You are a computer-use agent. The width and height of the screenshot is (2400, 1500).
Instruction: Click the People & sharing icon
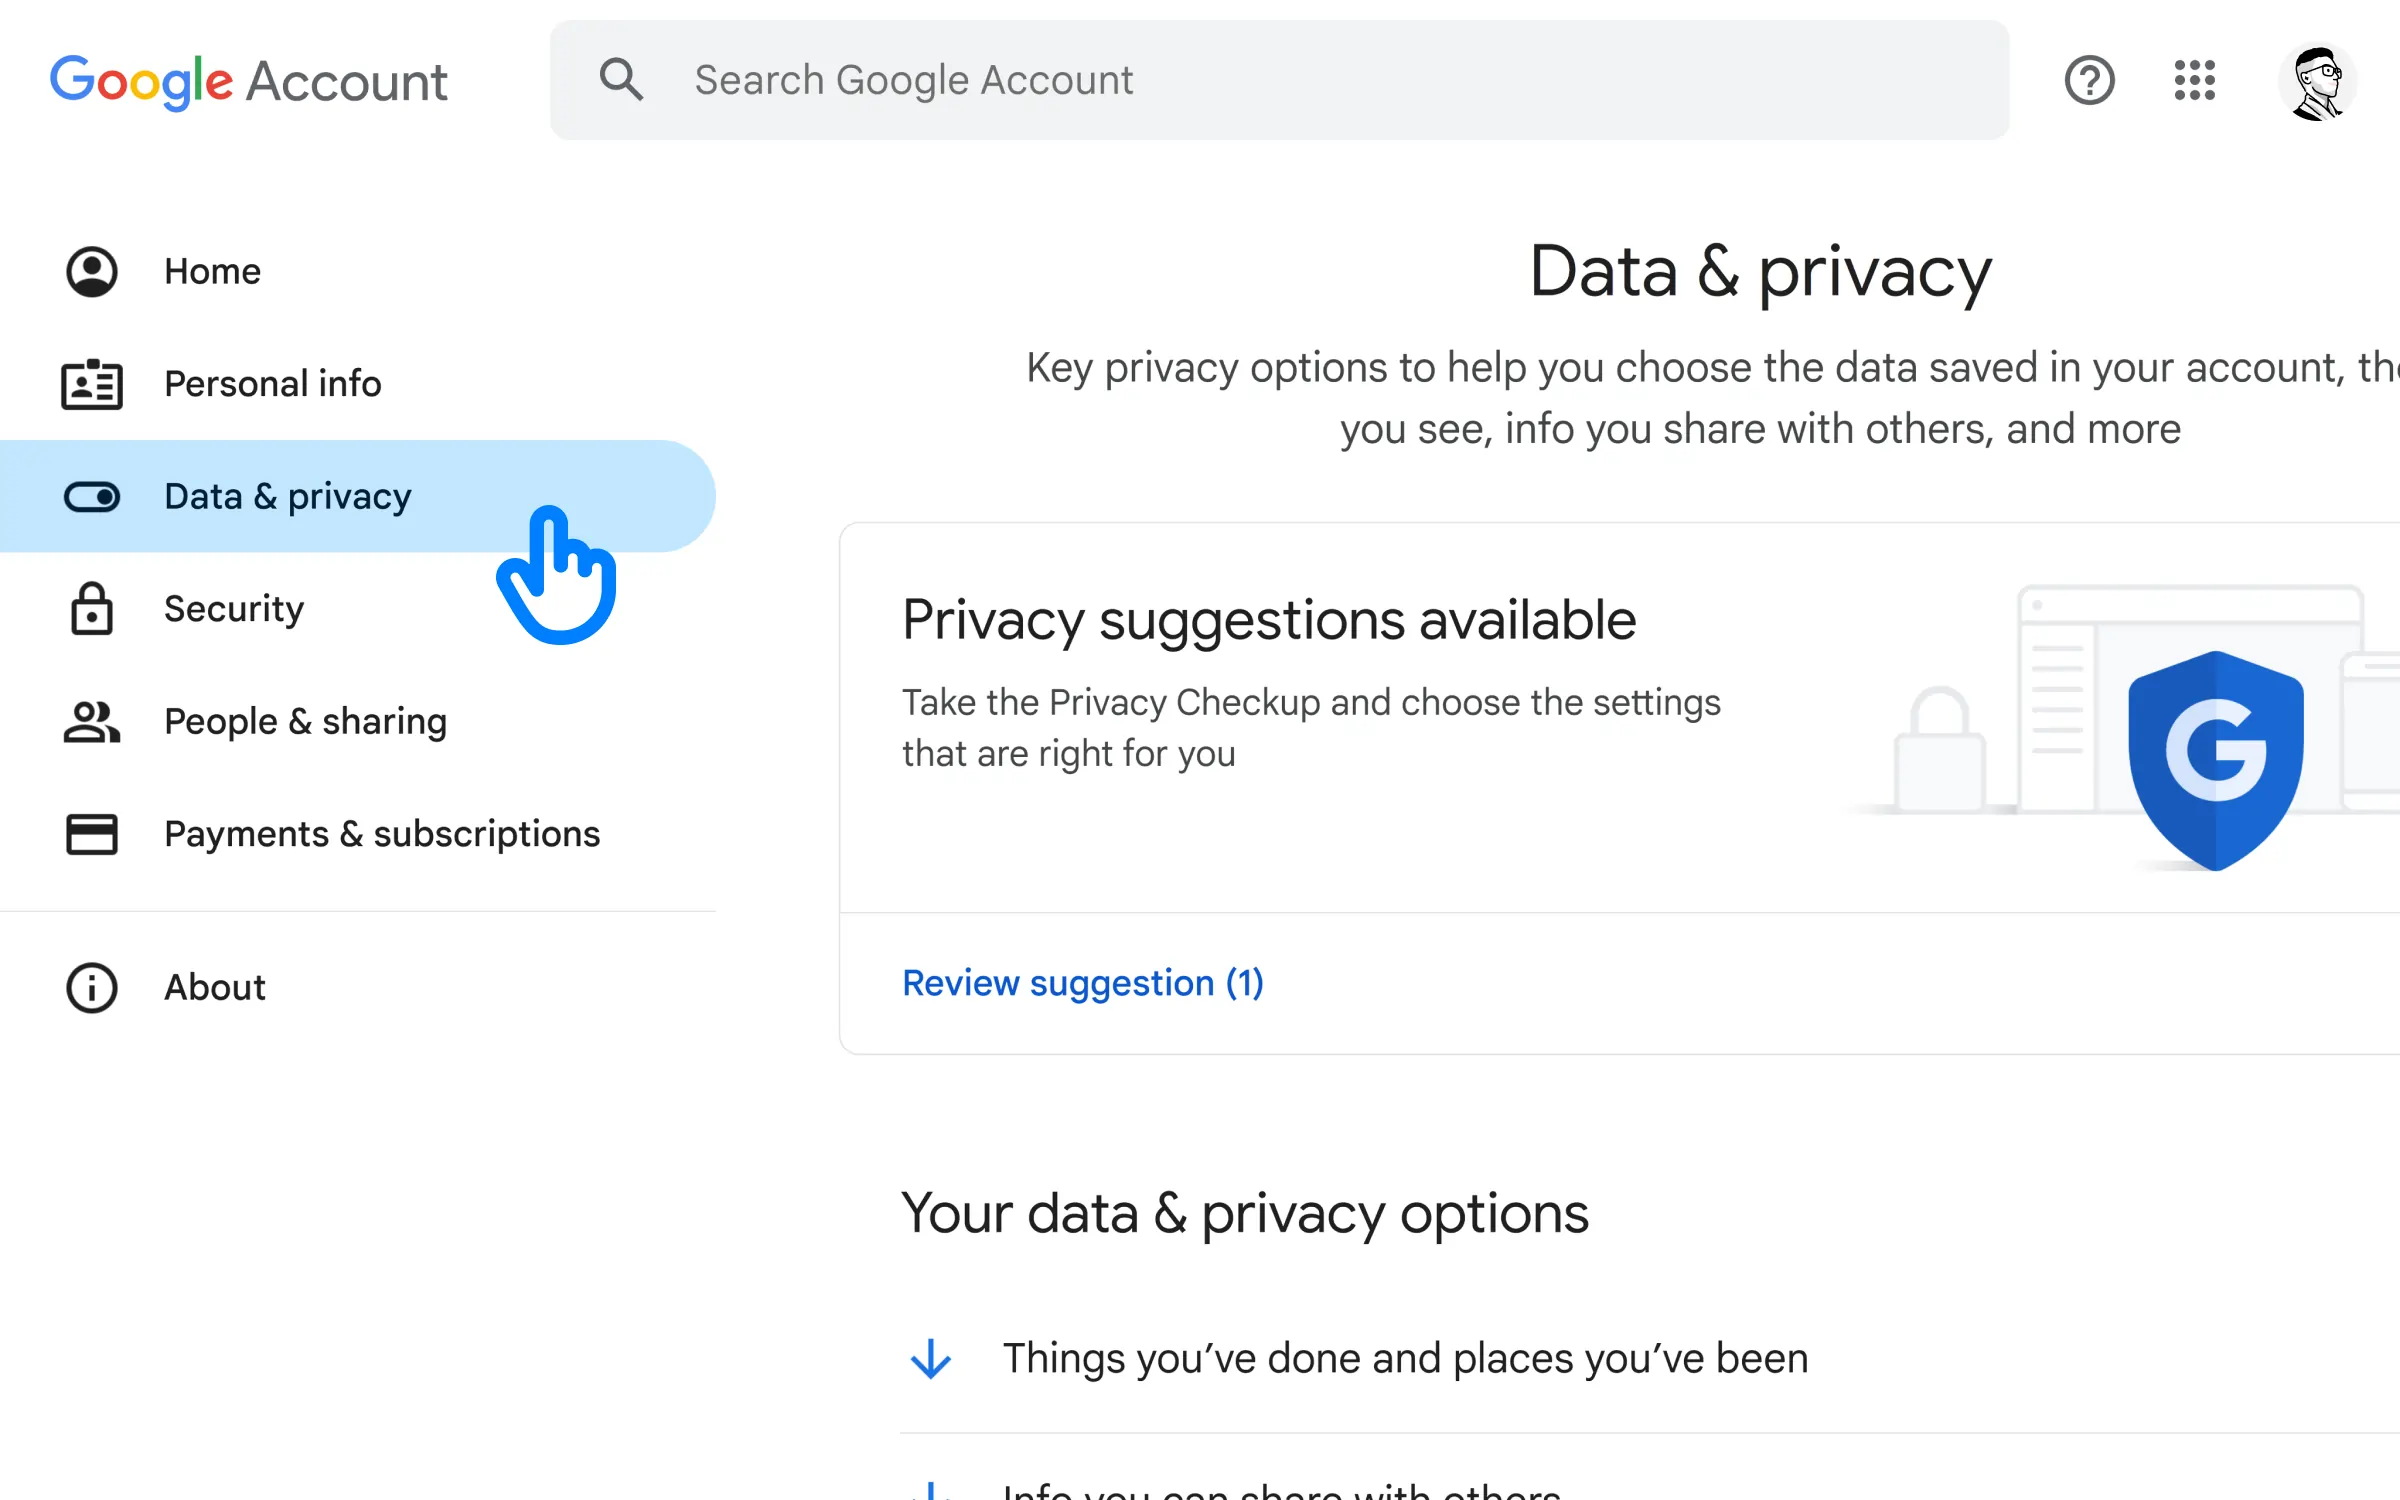coord(90,719)
